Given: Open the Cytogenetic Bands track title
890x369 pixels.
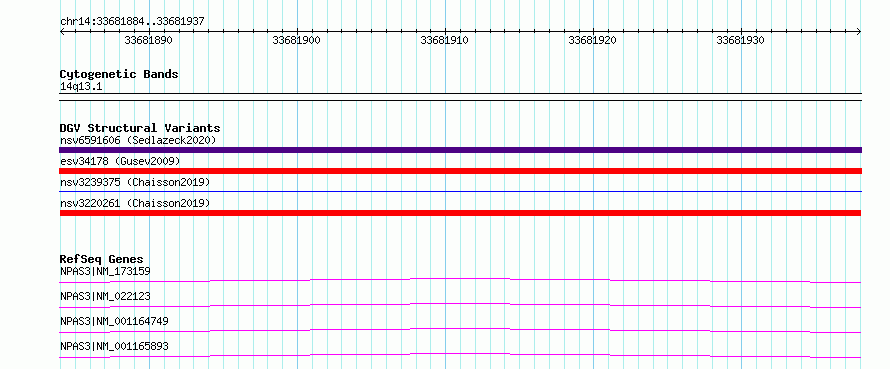Looking at the screenshot, I should pyautogui.click(x=119, y=74).
